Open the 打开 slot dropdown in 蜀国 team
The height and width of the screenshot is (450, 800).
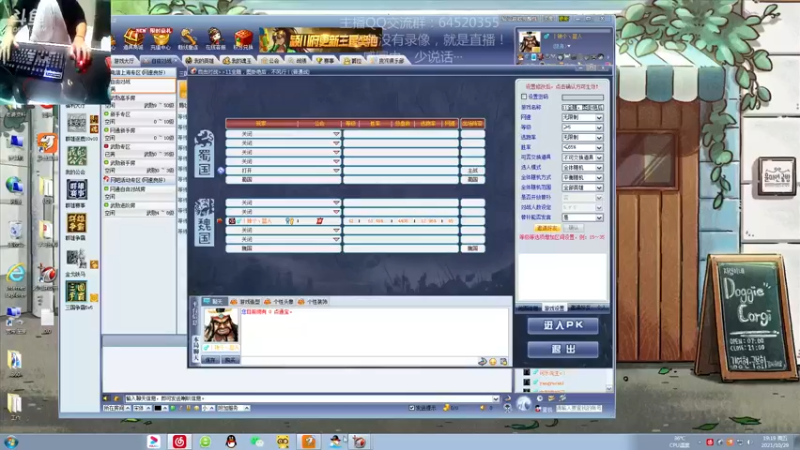click(283, 170)
